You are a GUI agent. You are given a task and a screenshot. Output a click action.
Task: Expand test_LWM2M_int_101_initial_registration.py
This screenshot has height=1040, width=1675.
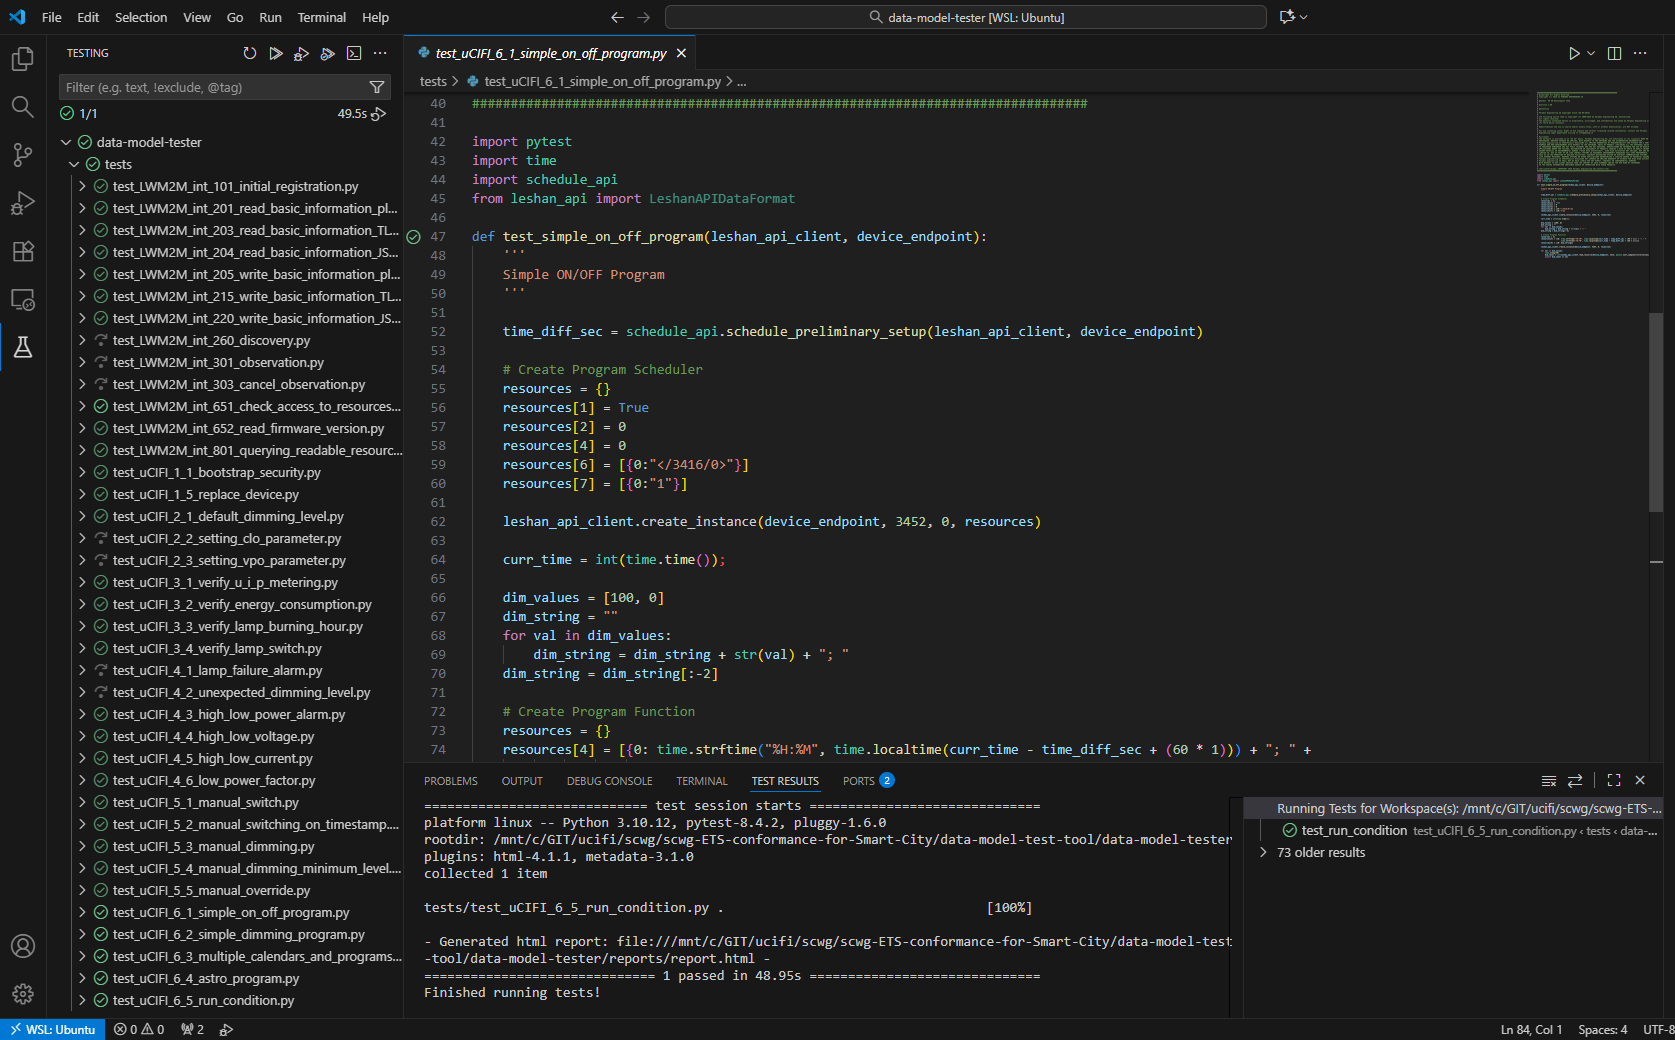point(82,186)
